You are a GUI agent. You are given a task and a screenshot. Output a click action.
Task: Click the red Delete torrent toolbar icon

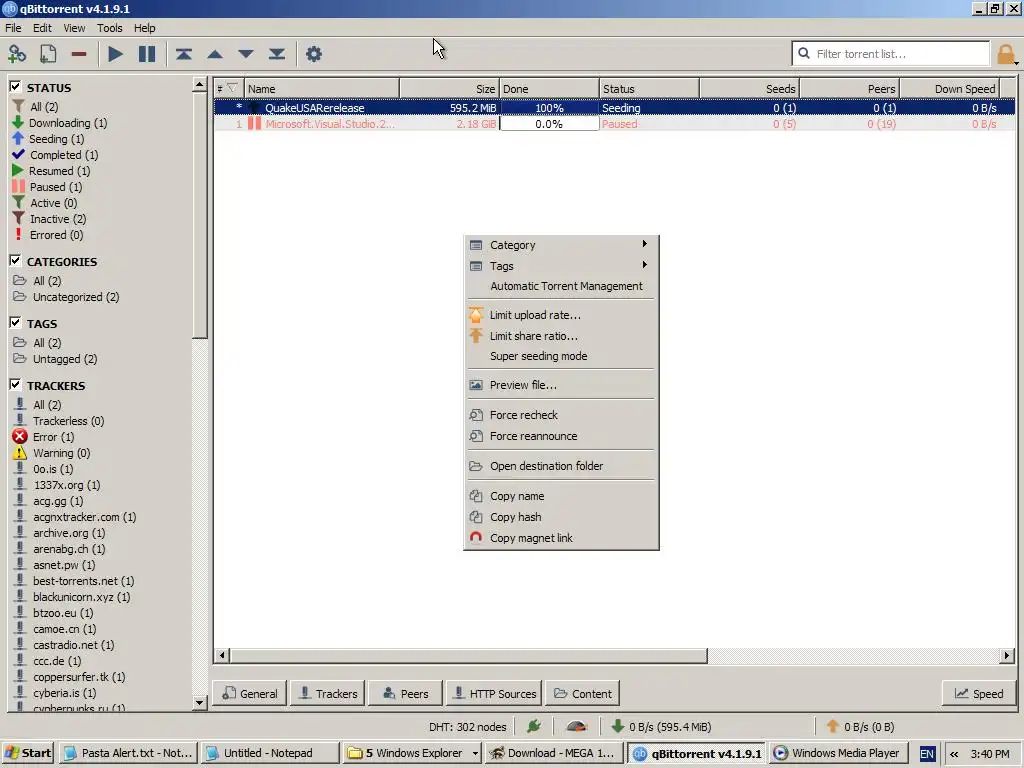(79, 54)
